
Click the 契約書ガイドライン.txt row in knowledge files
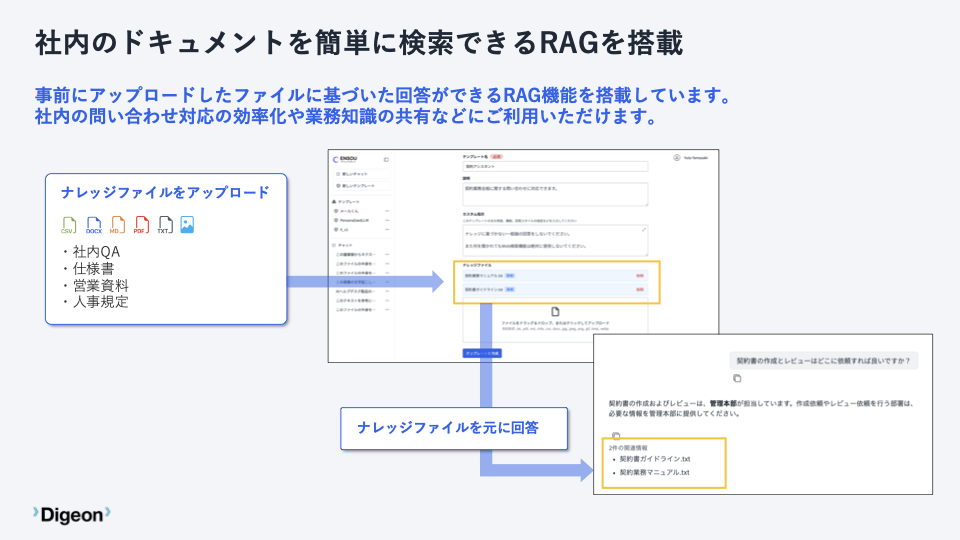coord(555,290)
